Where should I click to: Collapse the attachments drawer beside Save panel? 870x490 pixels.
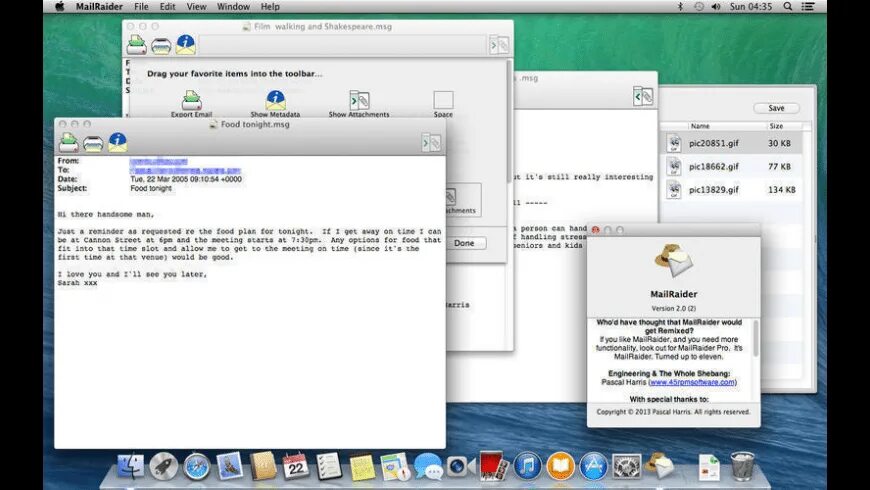[x=643, y=97]
